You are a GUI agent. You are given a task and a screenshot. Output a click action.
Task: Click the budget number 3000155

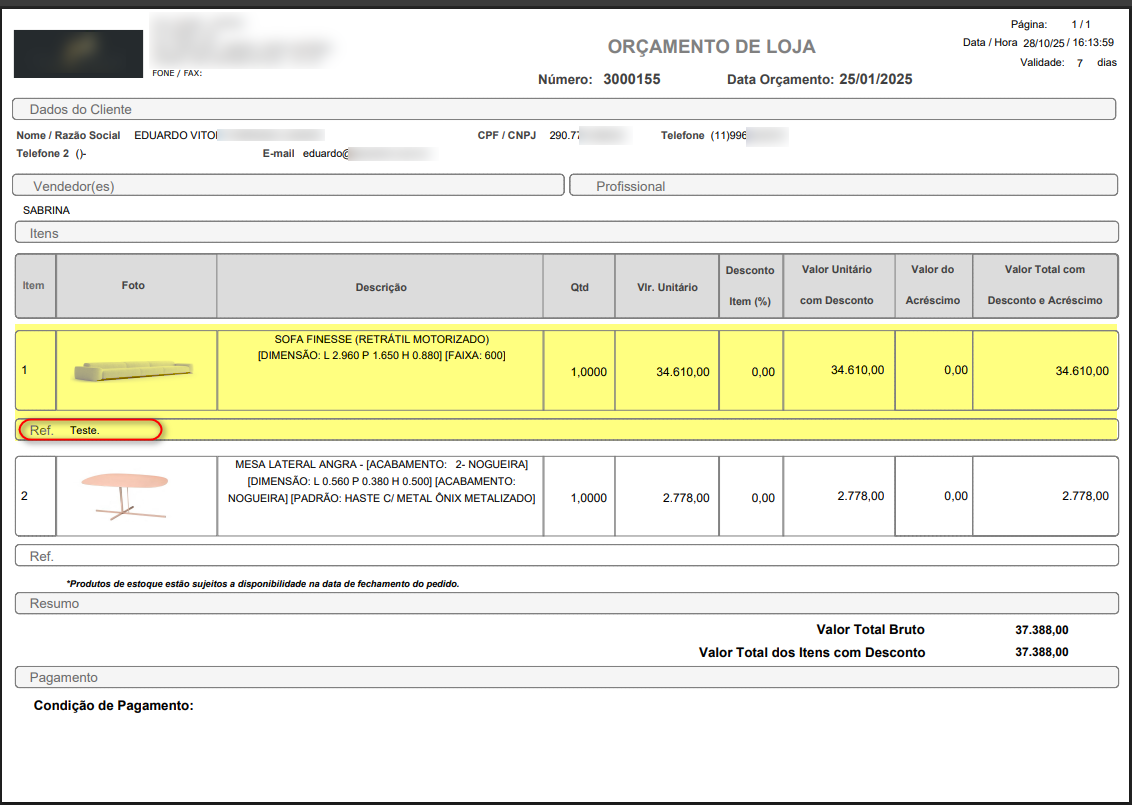point(631,79)
